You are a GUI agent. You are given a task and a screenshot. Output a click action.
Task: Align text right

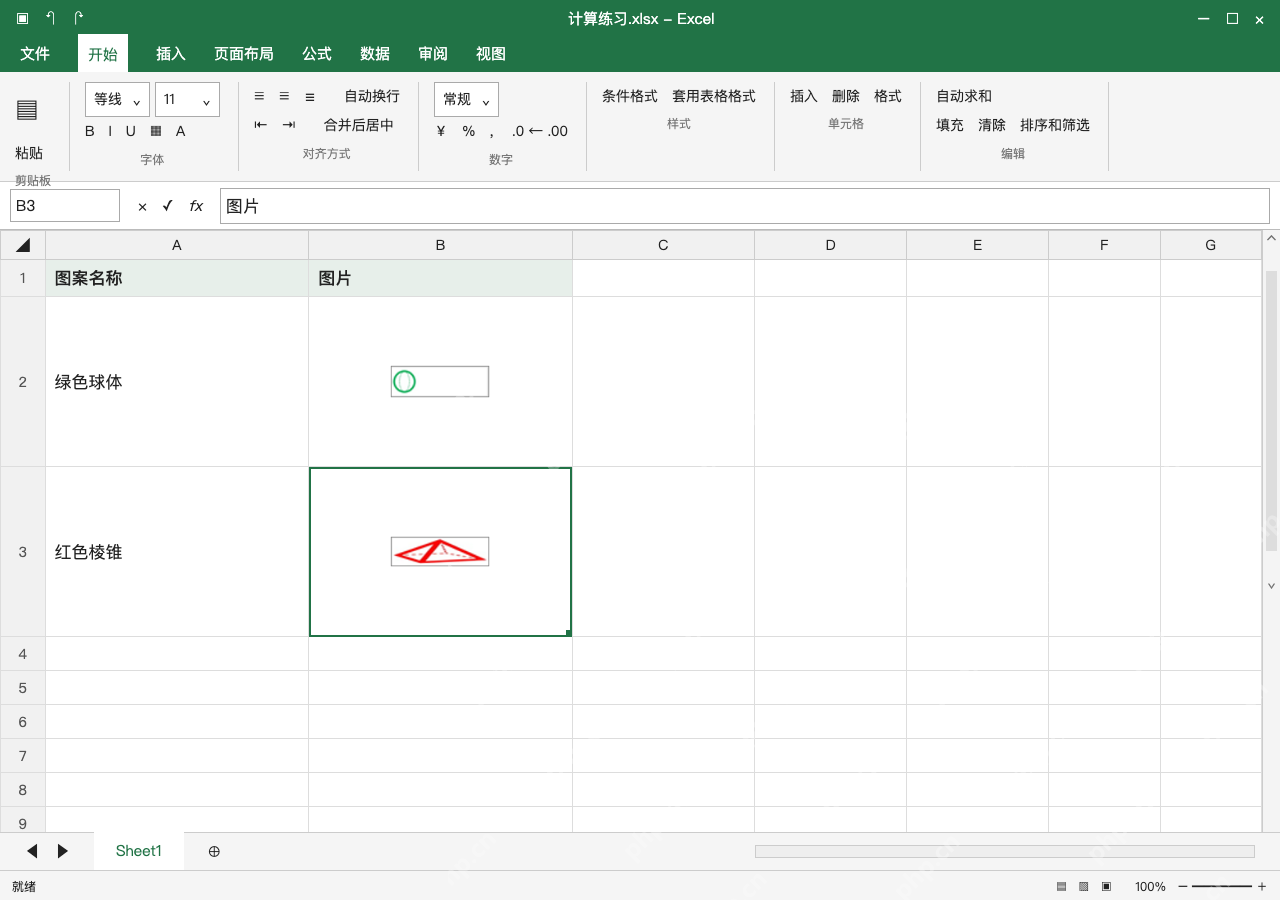tap(310, 96)
